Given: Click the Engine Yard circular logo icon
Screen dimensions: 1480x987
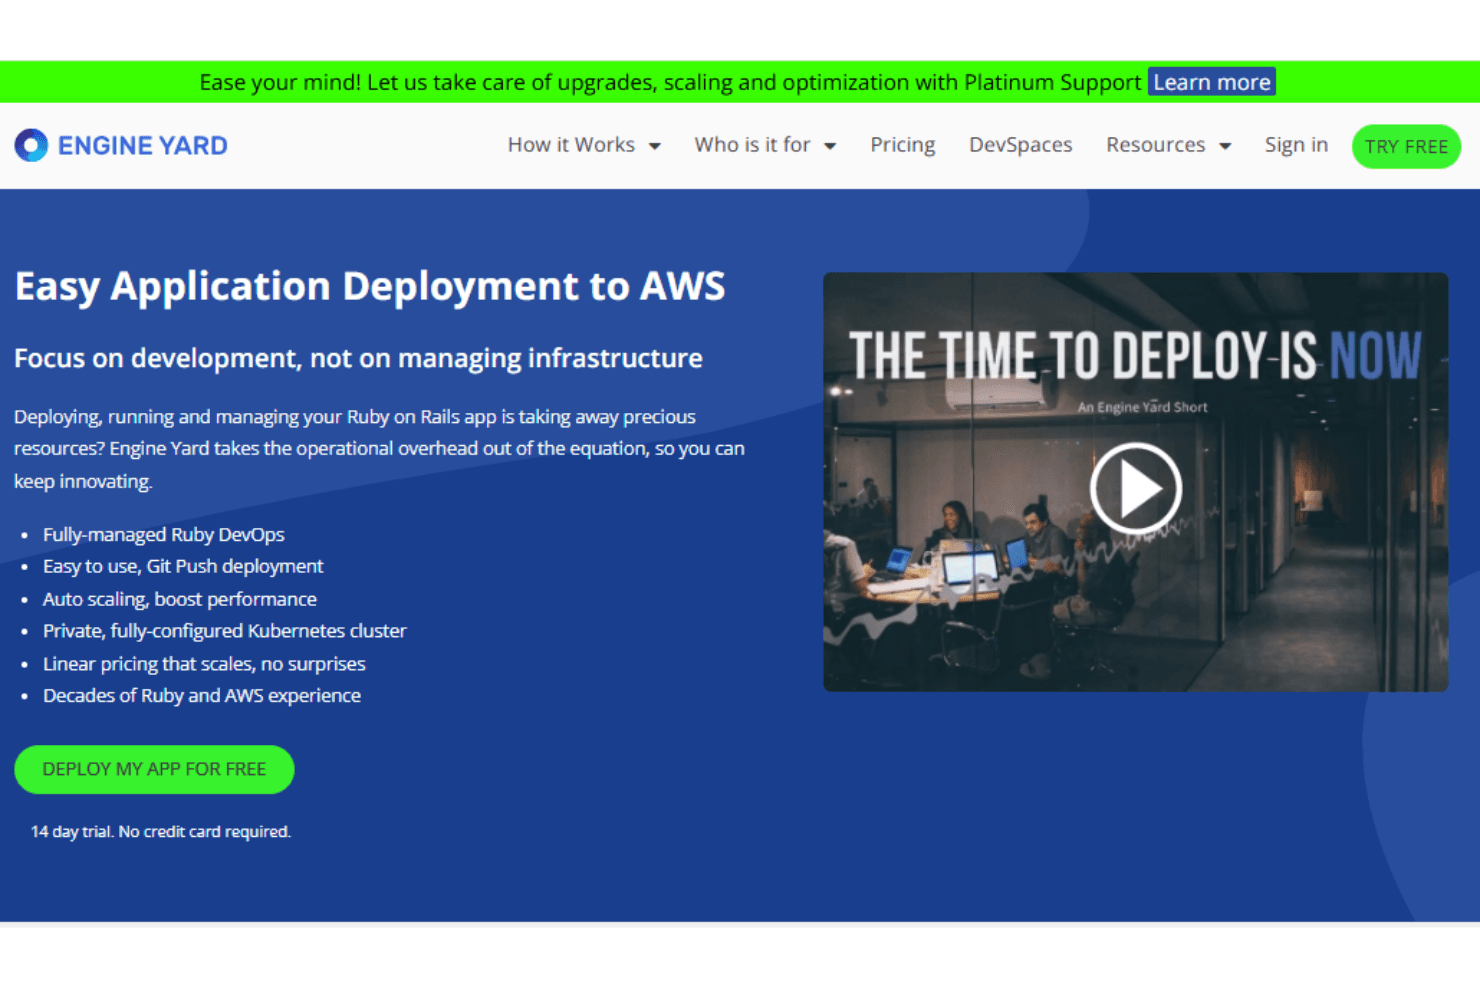Looking at the screenshot, I should (x=31, y=145).
